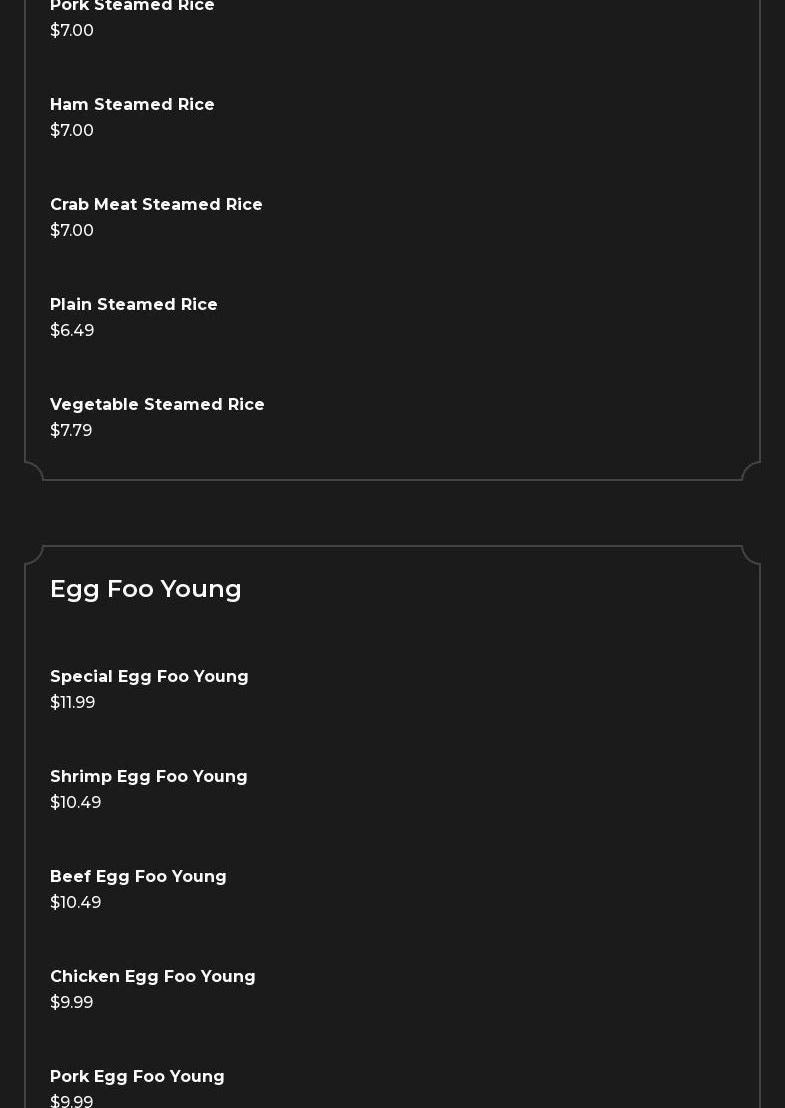Click Crab Meat Steamed Rice $7.00 price

pyautogui.click(x=72, y=231)
